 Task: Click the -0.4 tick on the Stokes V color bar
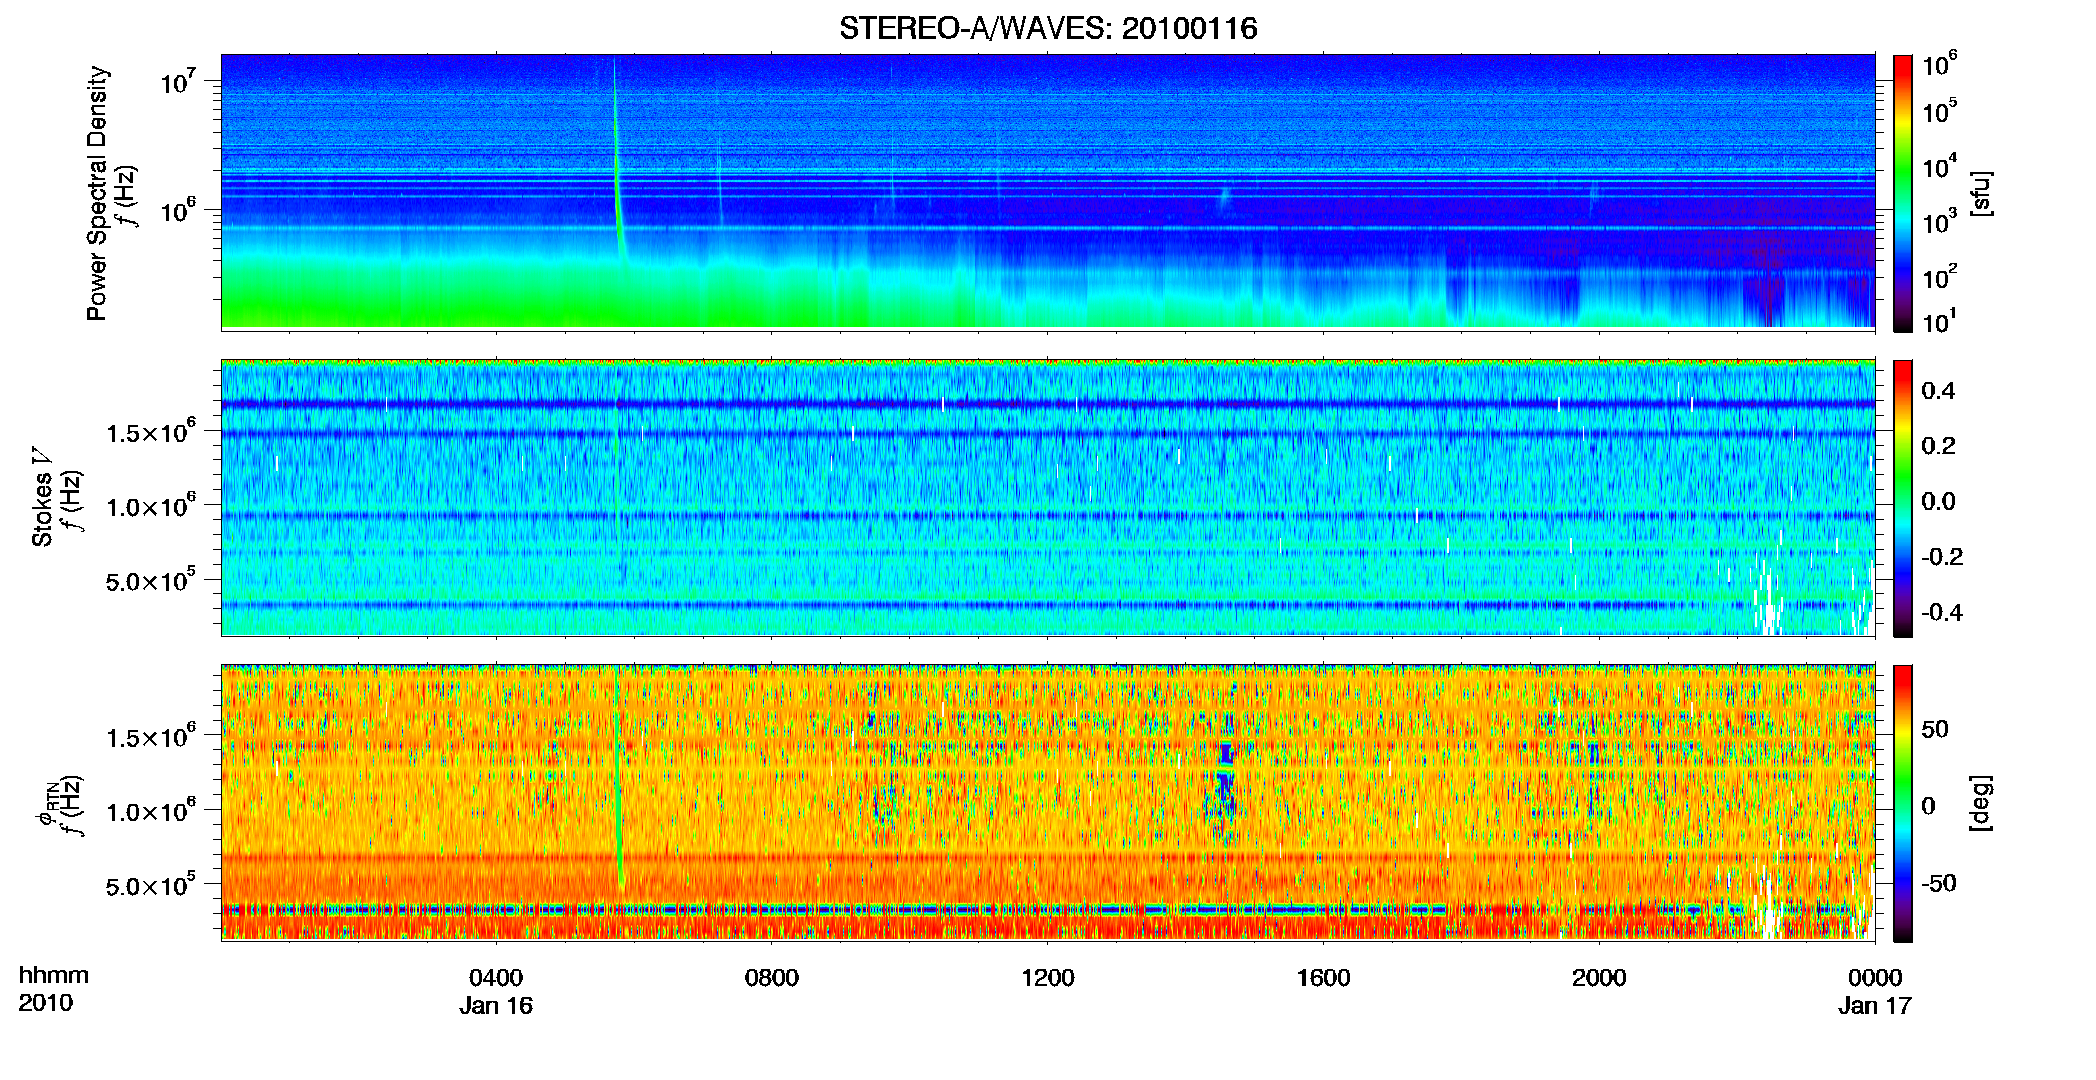pos(1942,613)
